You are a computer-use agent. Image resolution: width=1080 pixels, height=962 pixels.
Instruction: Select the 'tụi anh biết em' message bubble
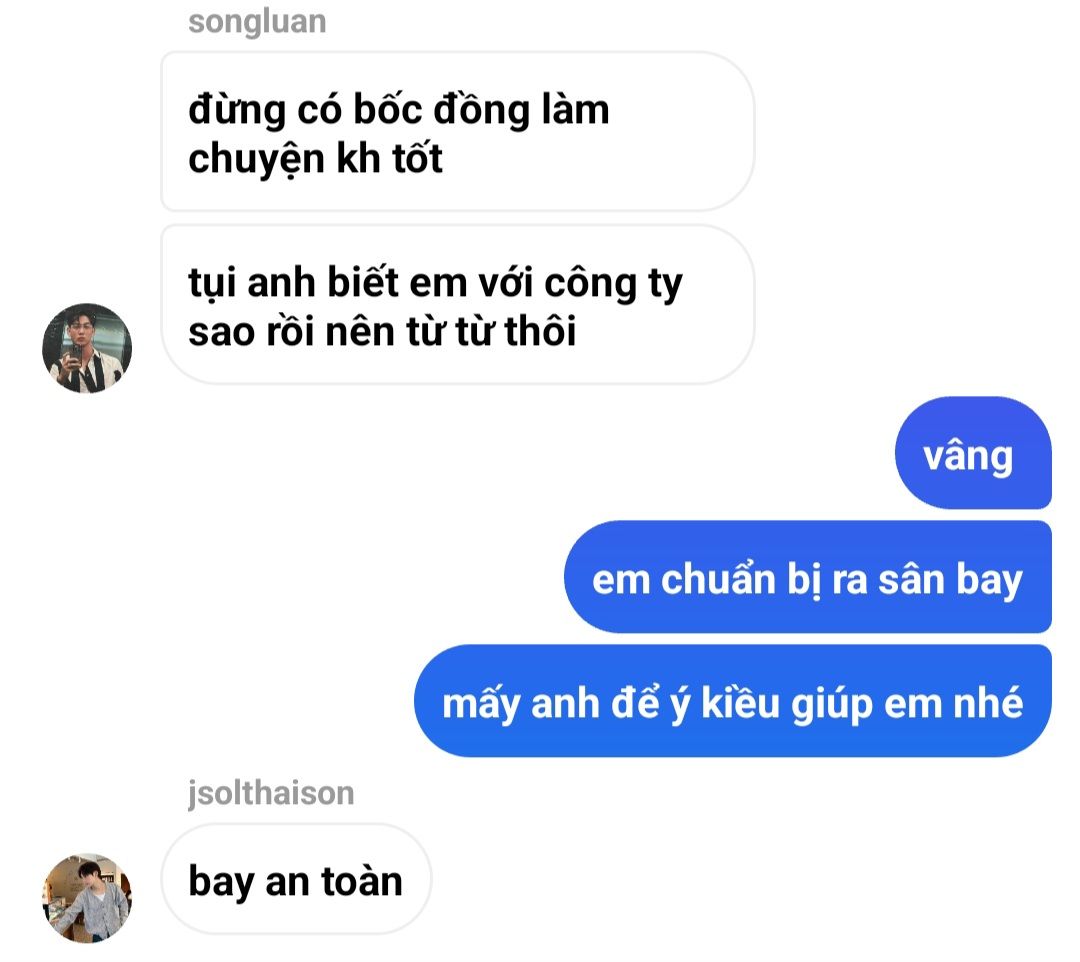point(457,304)
